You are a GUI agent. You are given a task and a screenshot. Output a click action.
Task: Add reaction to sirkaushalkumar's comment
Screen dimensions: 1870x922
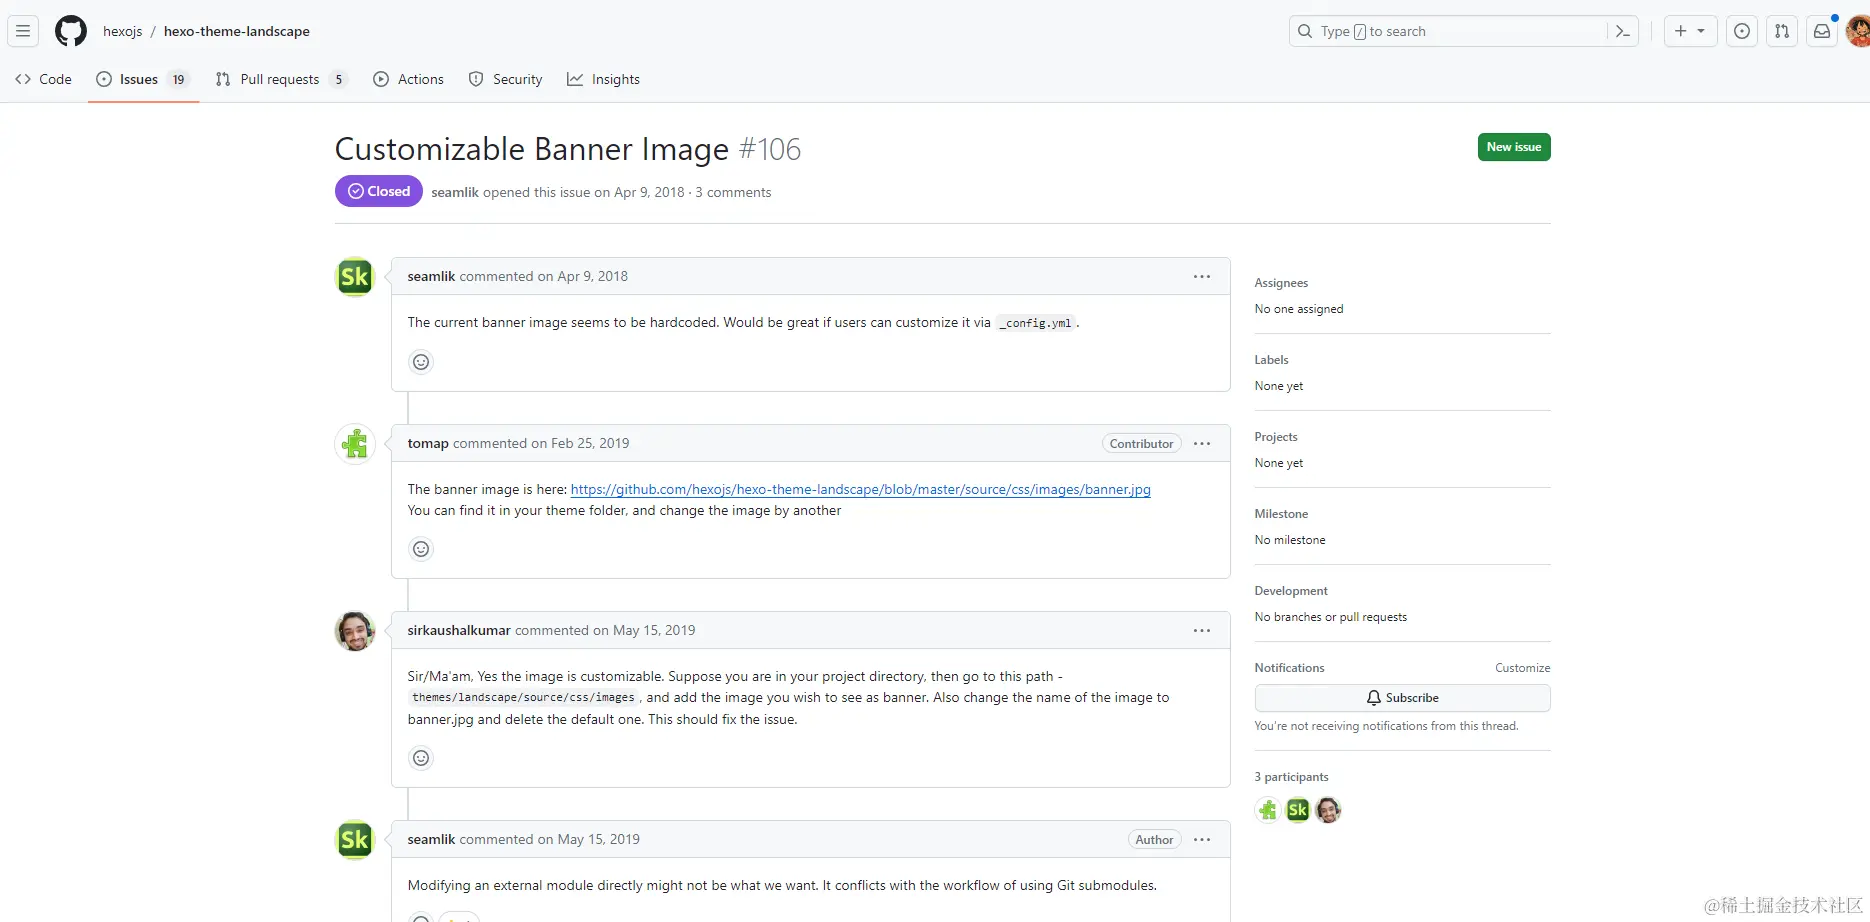421,758
